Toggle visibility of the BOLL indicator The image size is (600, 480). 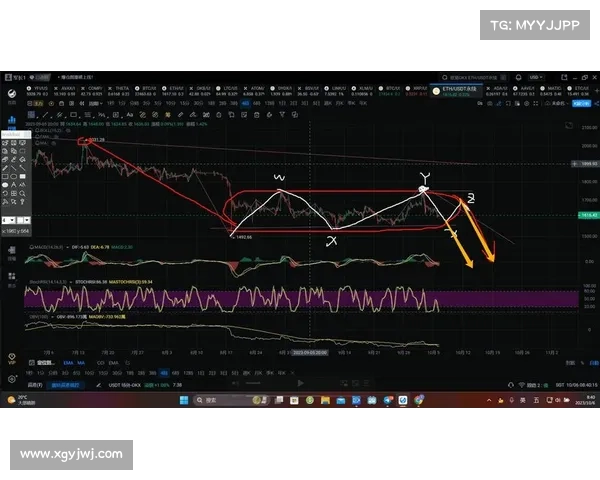click(68, 130)
